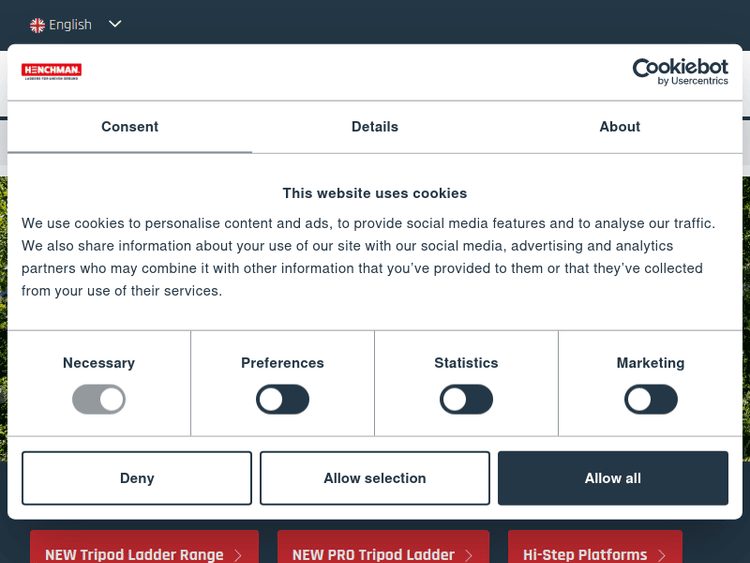Click the Allow all button
Image resolution: width=750 pixels, height=563 pixels.
613,478
